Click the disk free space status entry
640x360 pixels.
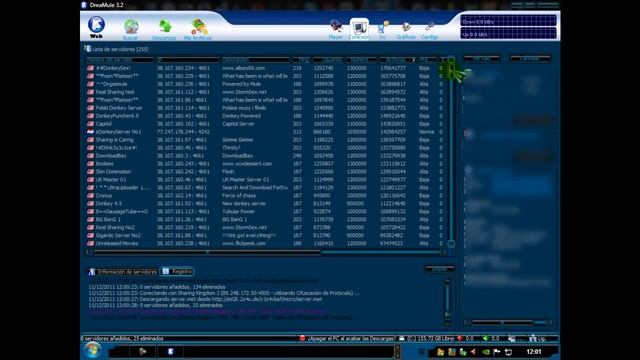click(427, 338)
